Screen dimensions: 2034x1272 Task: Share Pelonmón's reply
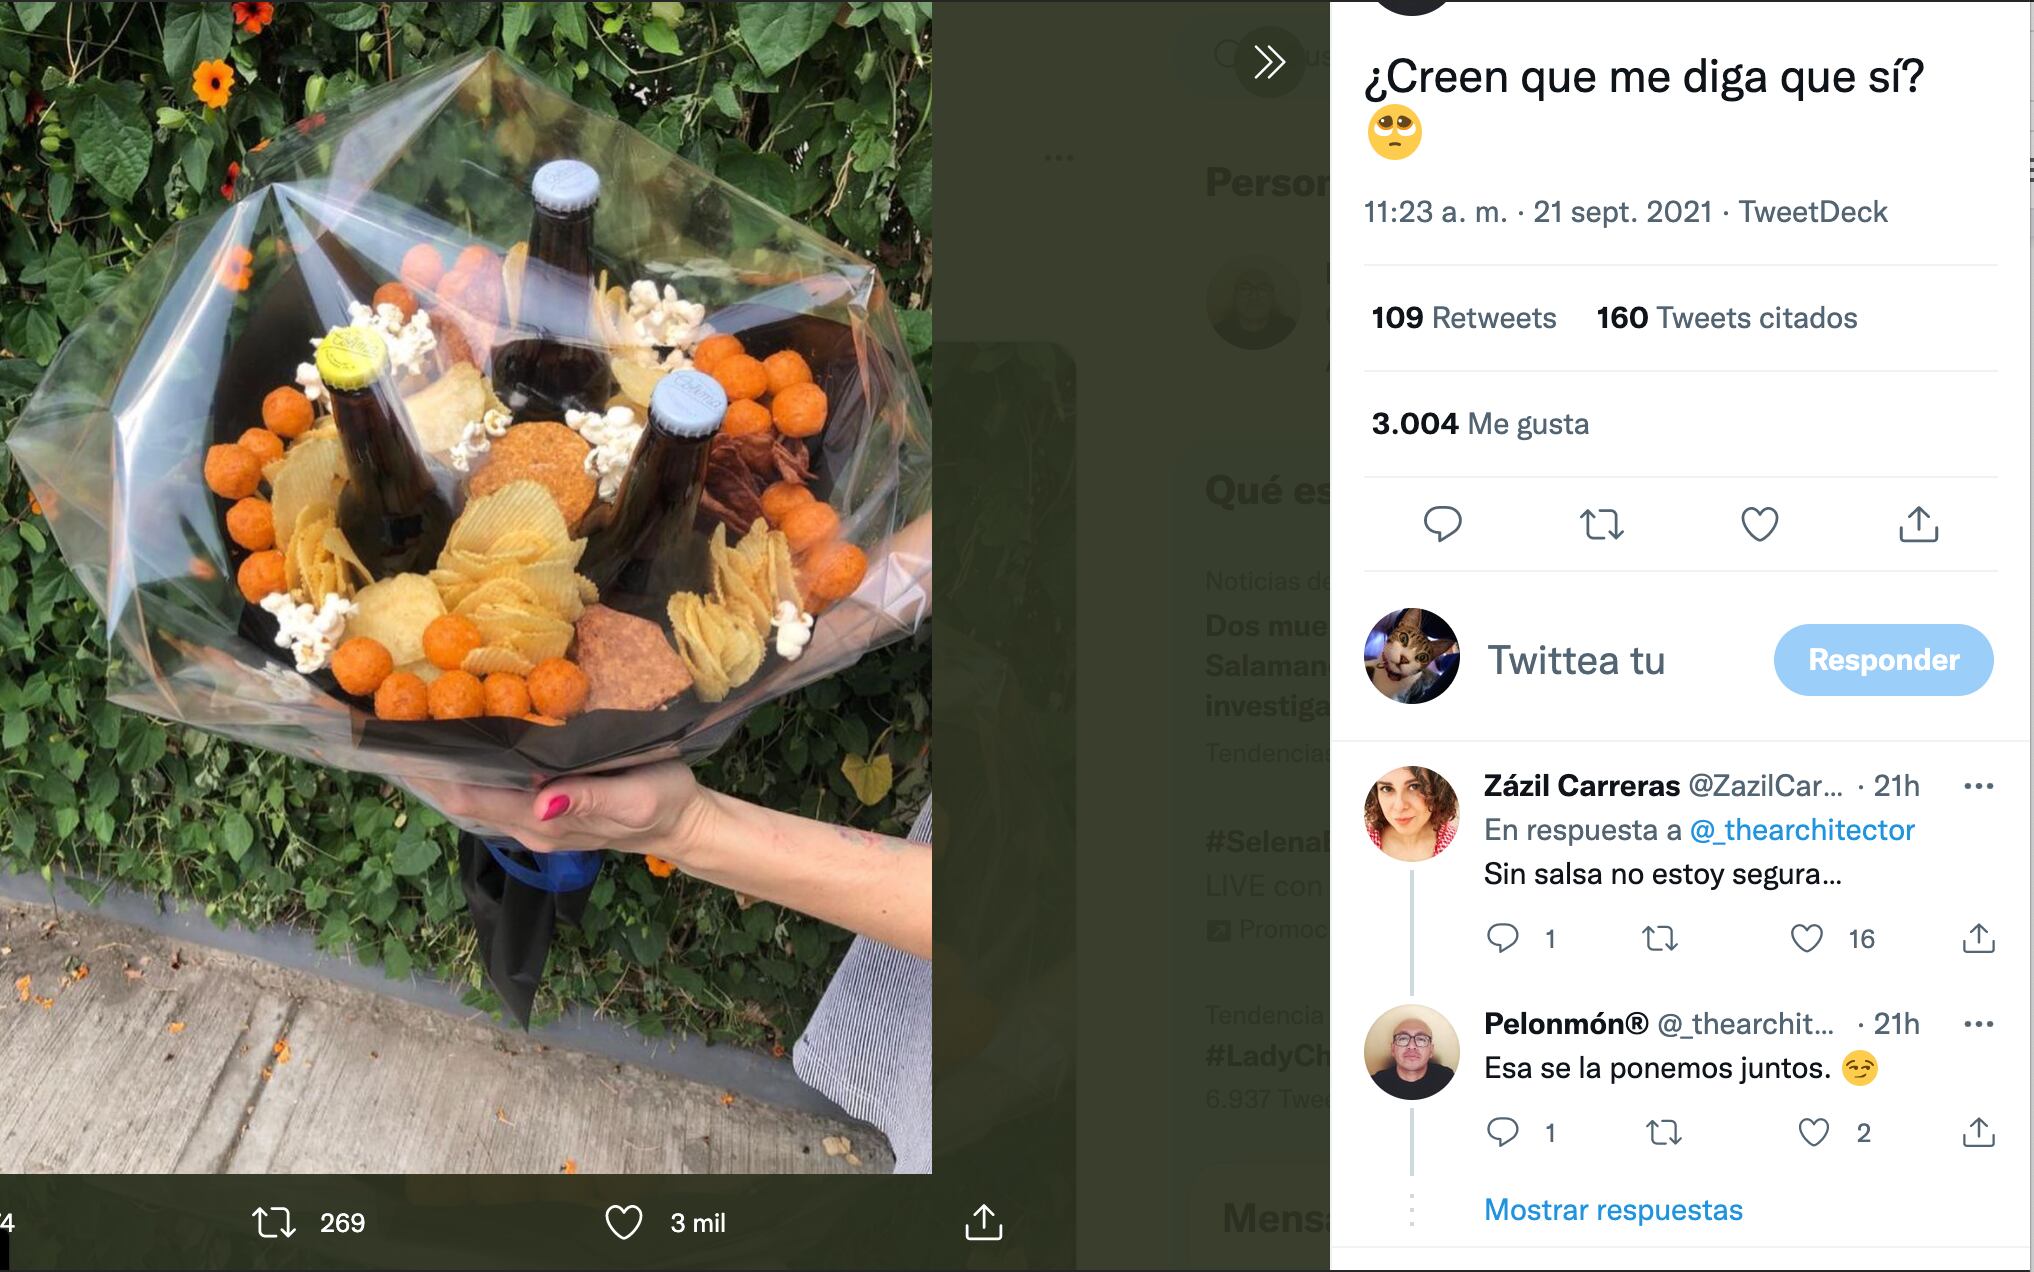coord(1978,1132)
